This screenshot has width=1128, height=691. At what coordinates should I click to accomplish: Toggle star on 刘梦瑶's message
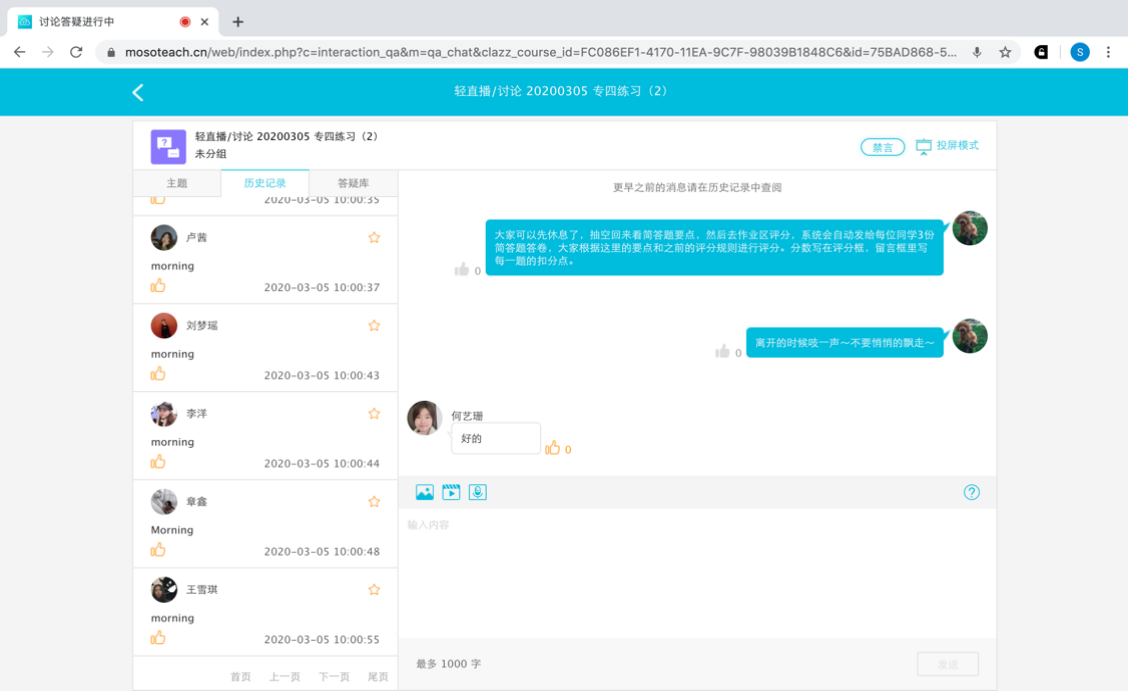click(x=374, y=326)
